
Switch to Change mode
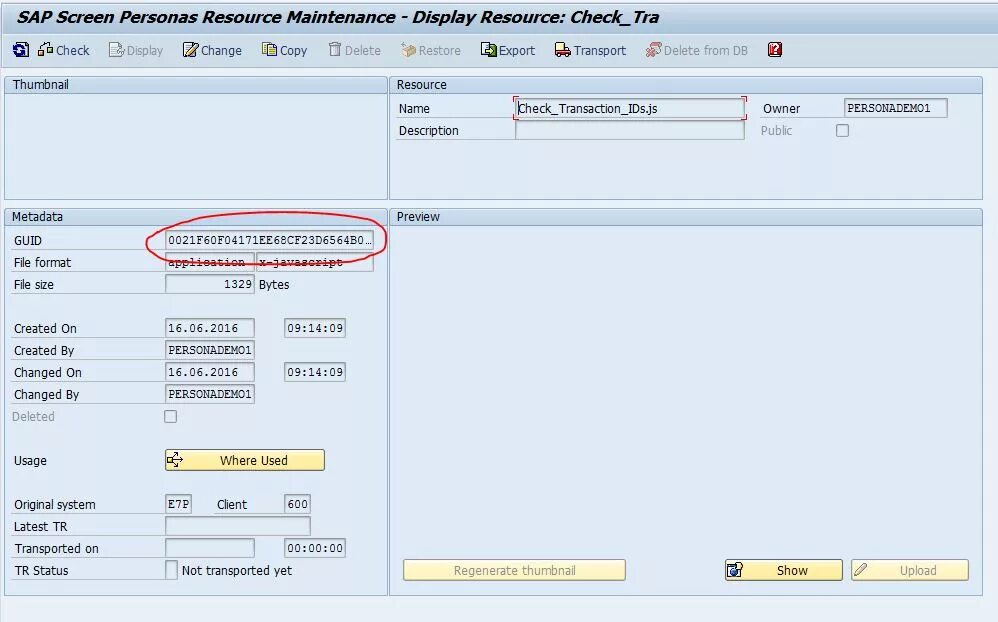click(212, 50)
